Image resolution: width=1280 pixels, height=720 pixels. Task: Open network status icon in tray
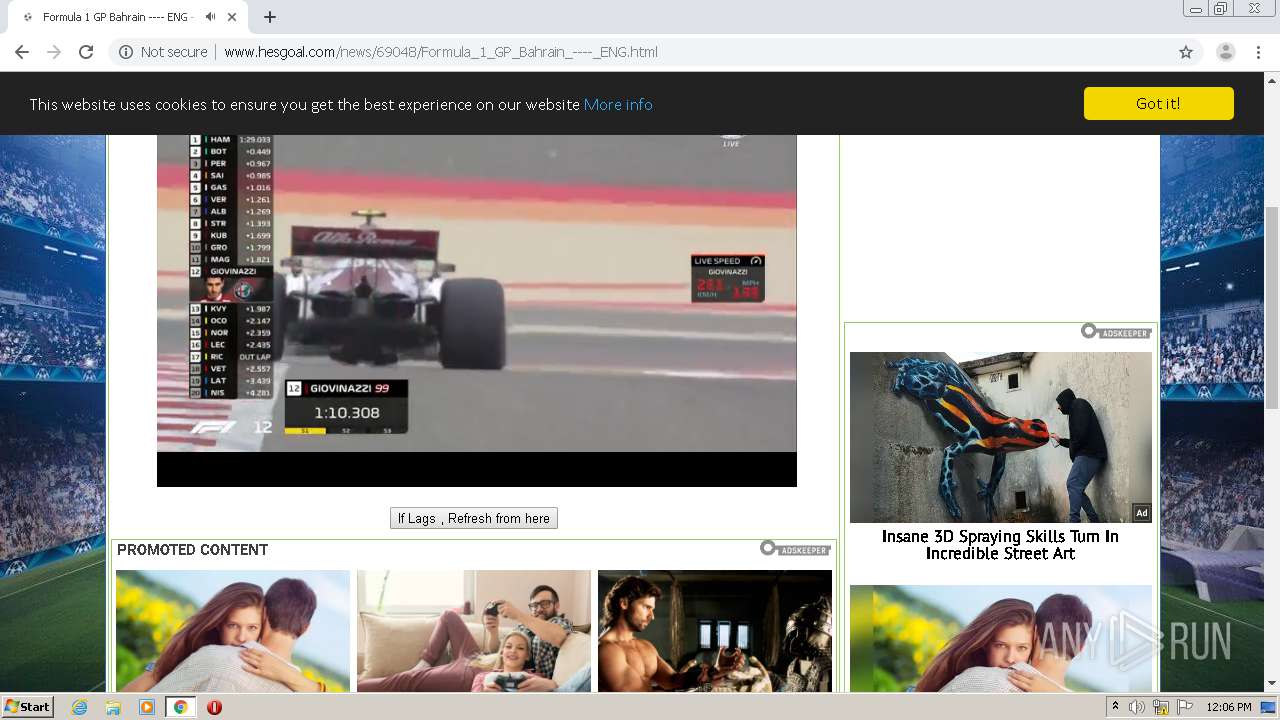point(1161,707)
